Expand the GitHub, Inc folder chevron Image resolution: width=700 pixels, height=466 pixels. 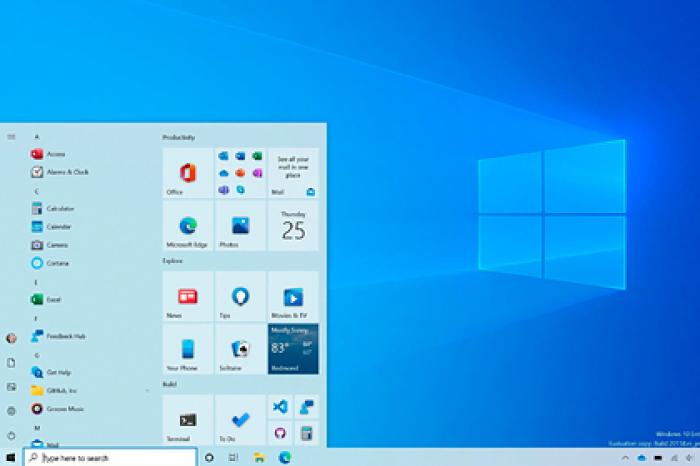click(147, 391)
